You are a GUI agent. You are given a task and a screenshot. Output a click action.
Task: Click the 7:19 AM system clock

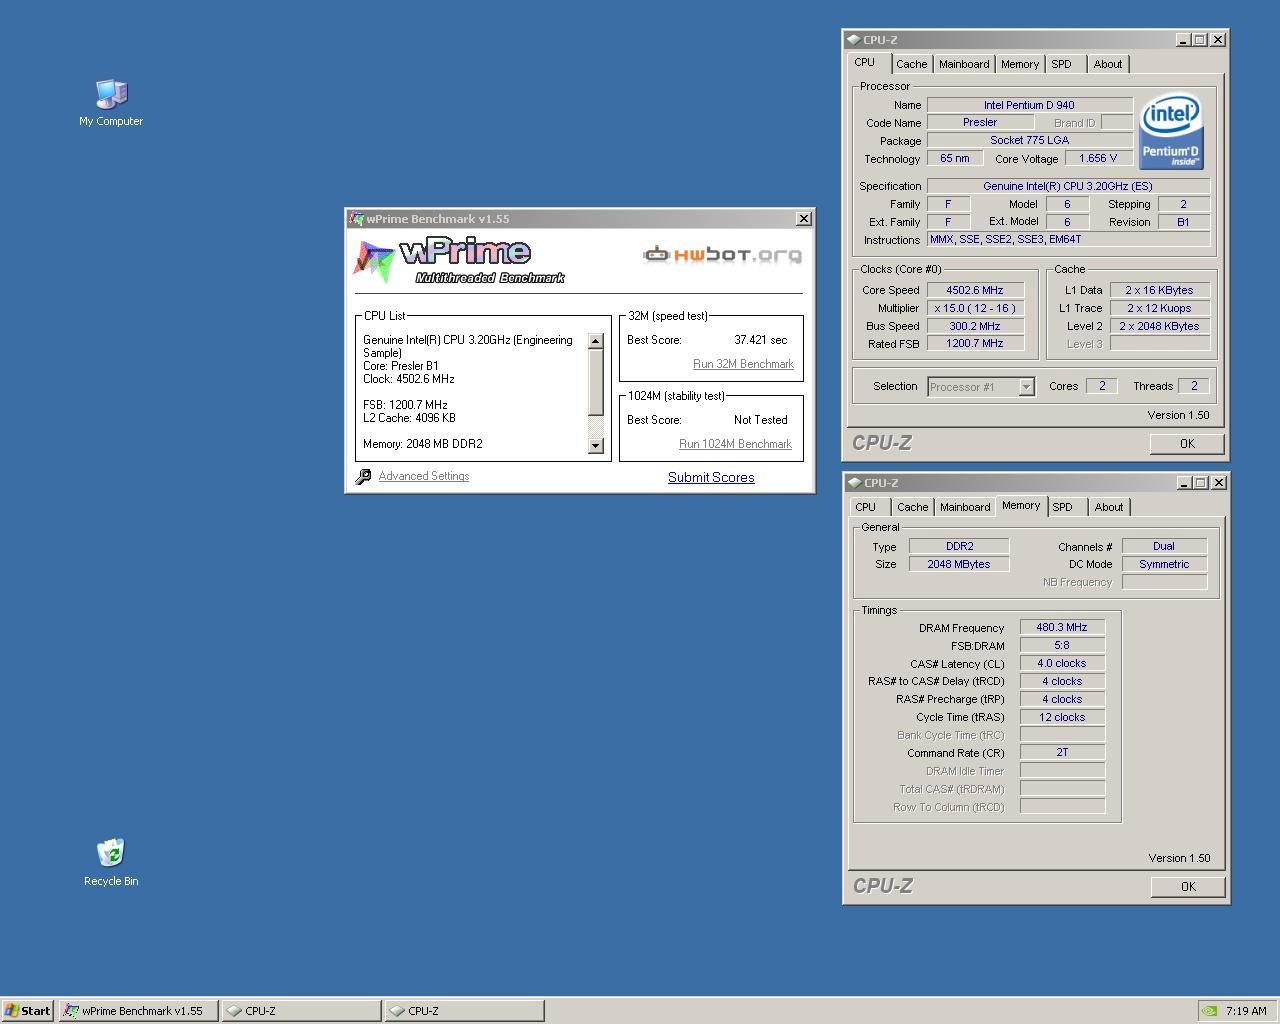tap(1246, 1011)
